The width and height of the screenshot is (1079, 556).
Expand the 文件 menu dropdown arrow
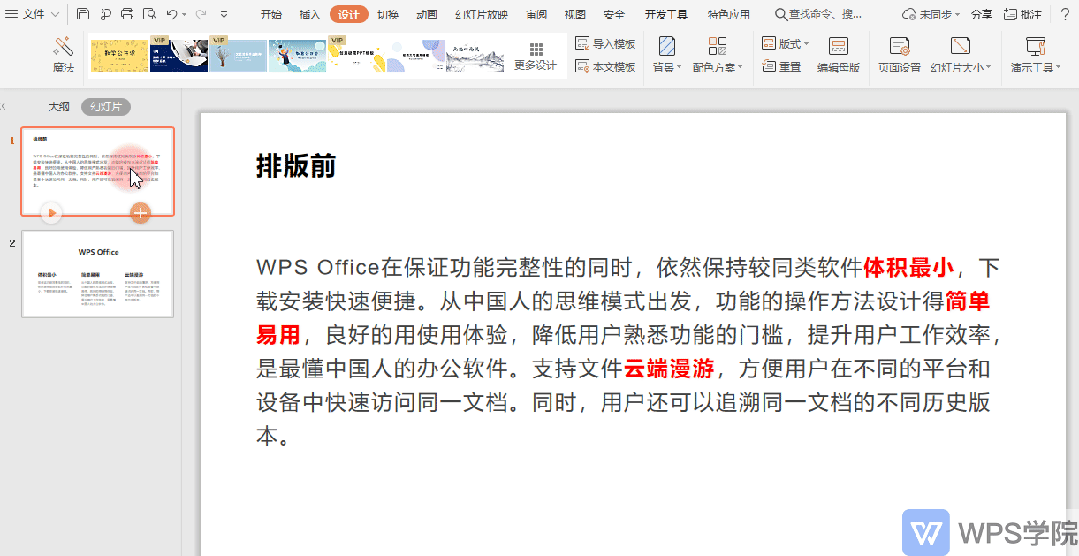click(55, 14)
